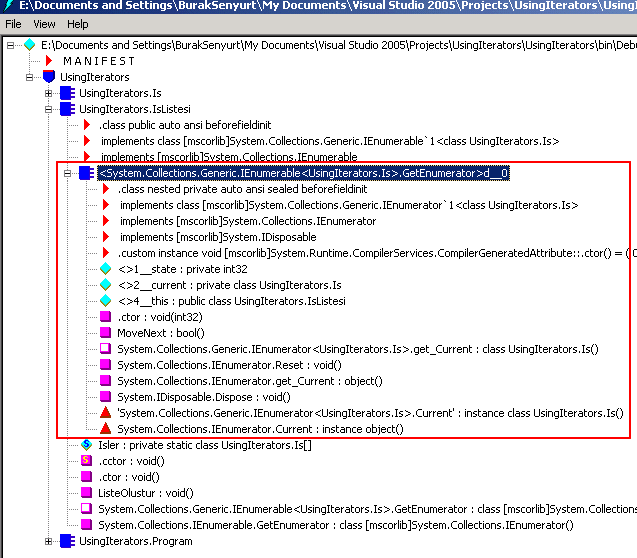637x558 pixels.
Task: Open the Help menu
Action: 77,24
